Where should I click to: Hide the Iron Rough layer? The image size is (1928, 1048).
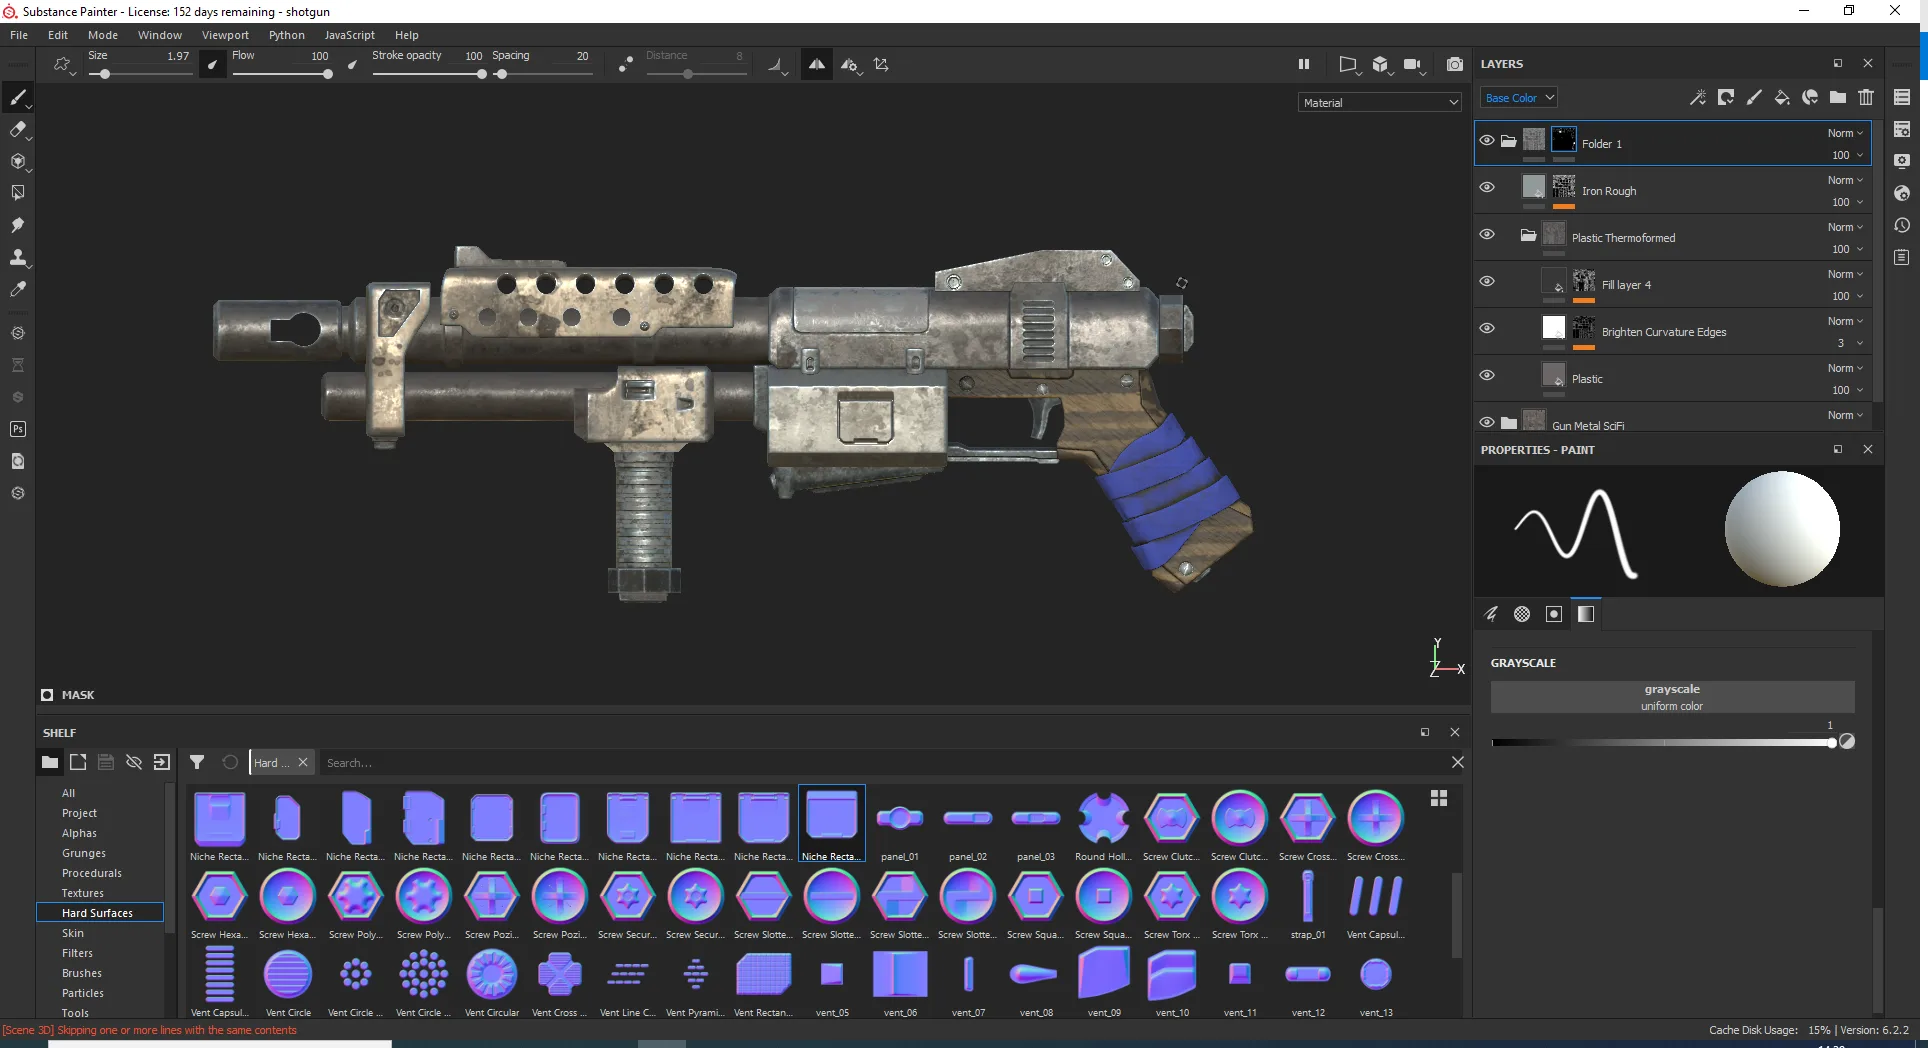tap(1487, 187)
